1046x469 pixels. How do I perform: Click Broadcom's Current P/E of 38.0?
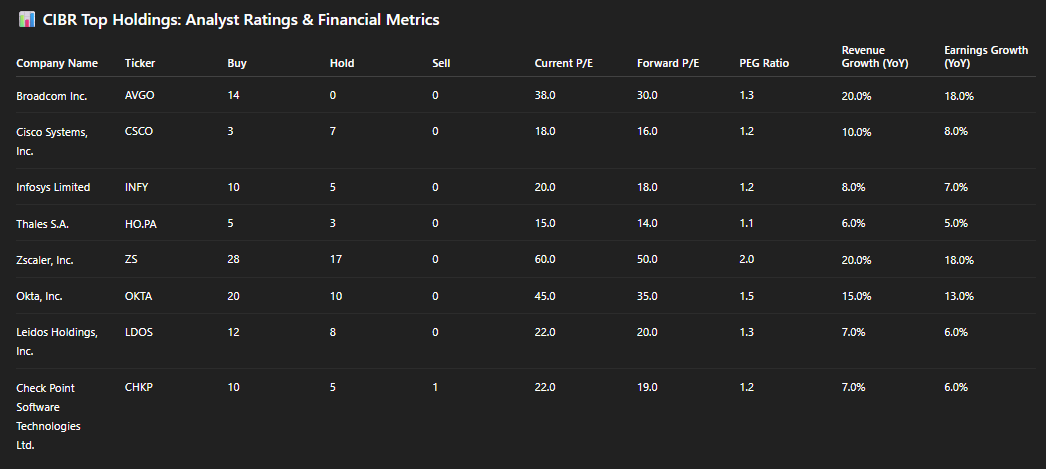coord(545,95)
